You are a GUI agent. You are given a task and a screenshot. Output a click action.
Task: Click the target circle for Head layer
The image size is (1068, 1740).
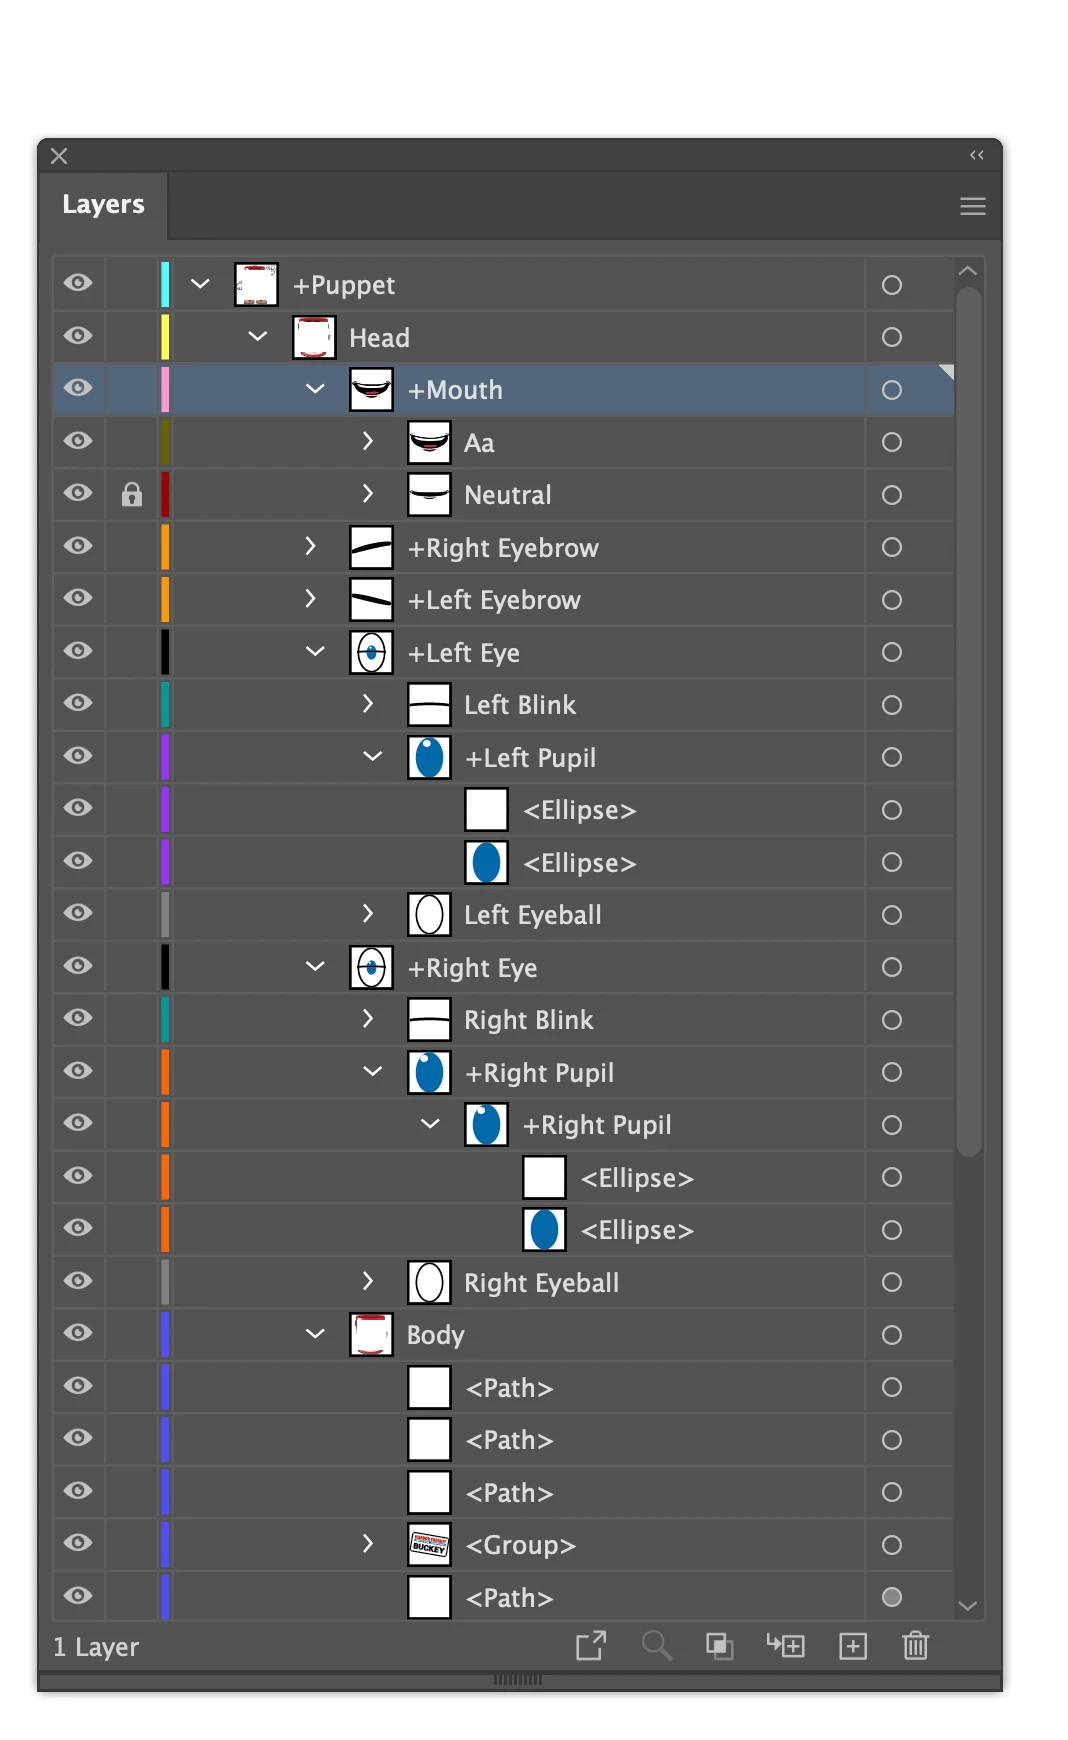coord(892,337)
